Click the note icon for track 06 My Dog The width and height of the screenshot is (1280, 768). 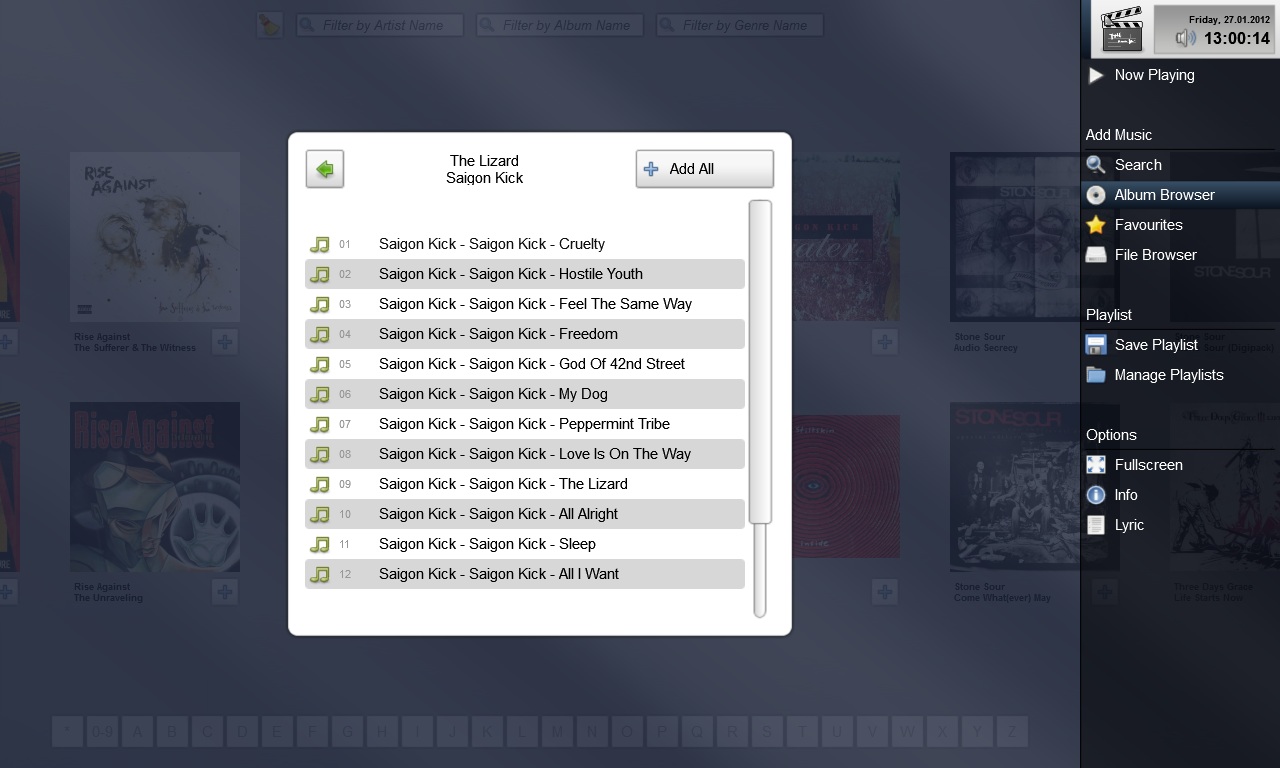320,394
